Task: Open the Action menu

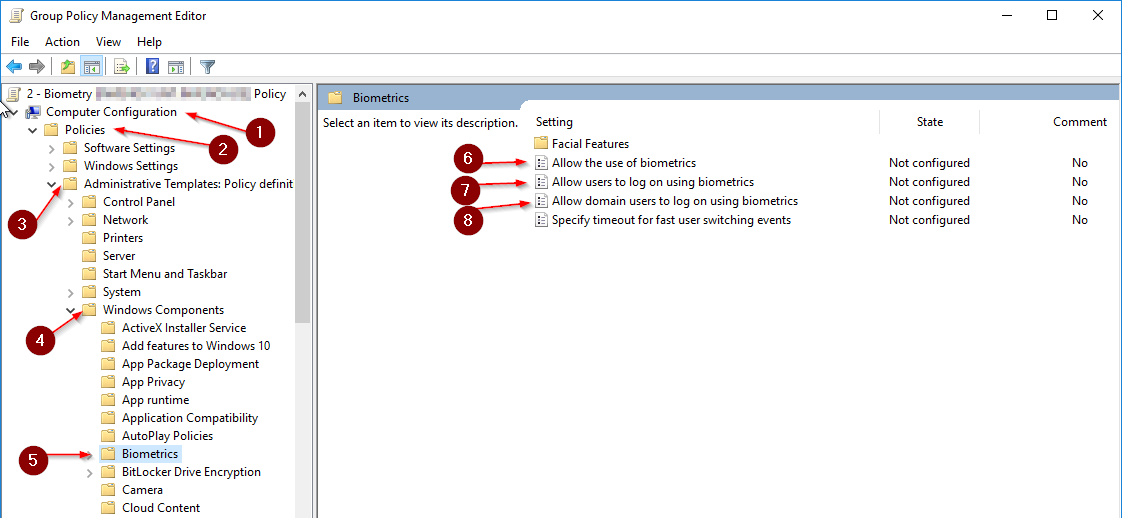Action: [62, 41]
